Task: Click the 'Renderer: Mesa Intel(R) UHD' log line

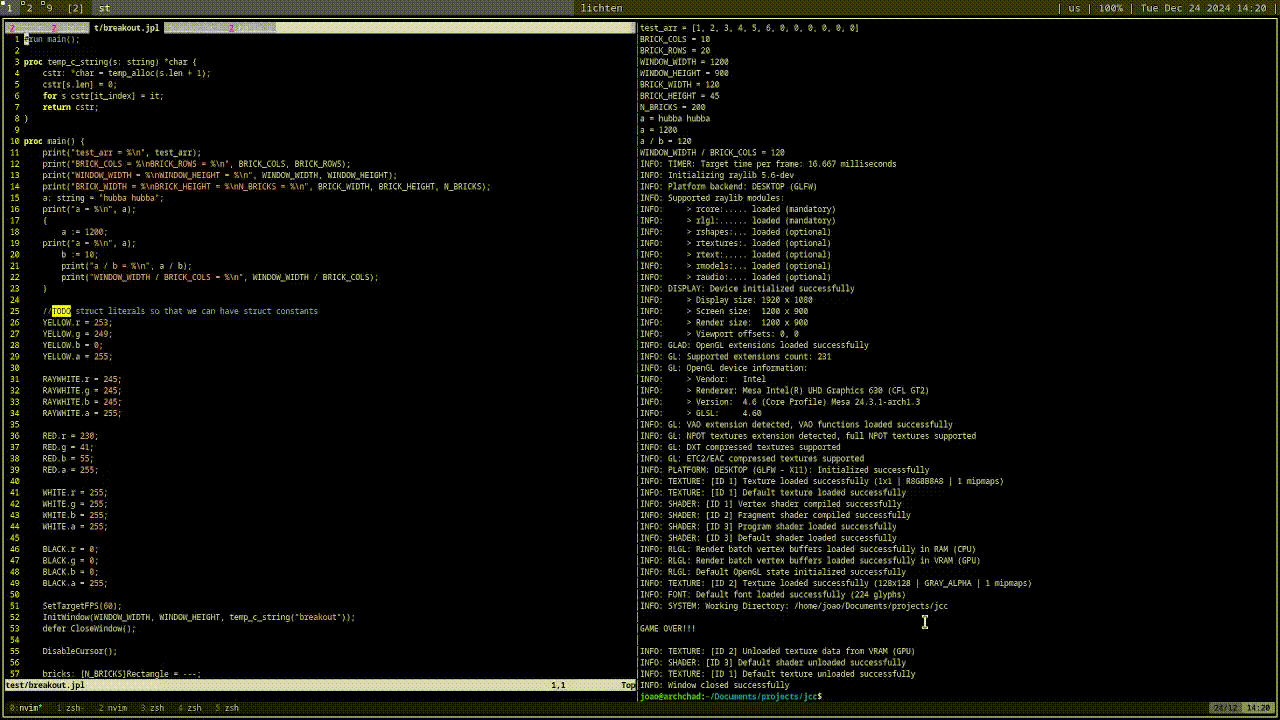Action: tap(784, 390)
